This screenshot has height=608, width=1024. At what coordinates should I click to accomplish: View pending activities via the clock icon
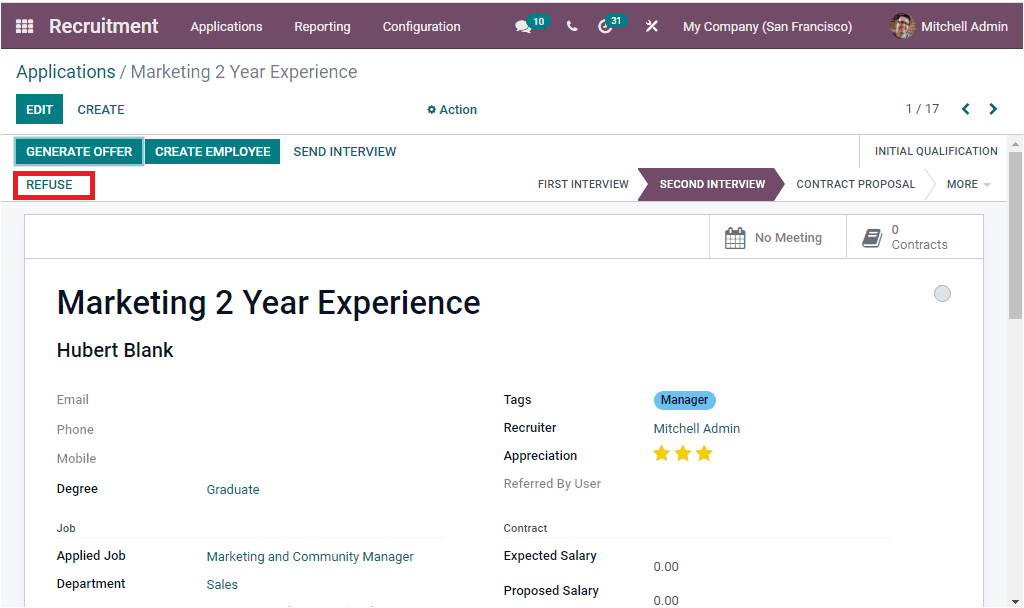pos(608,26)
